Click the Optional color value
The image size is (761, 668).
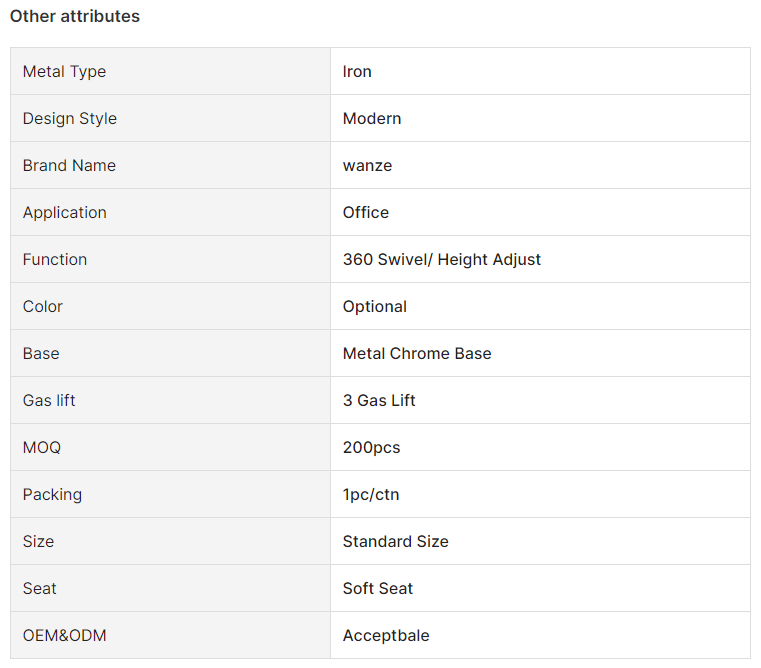[x=375, y=307]
